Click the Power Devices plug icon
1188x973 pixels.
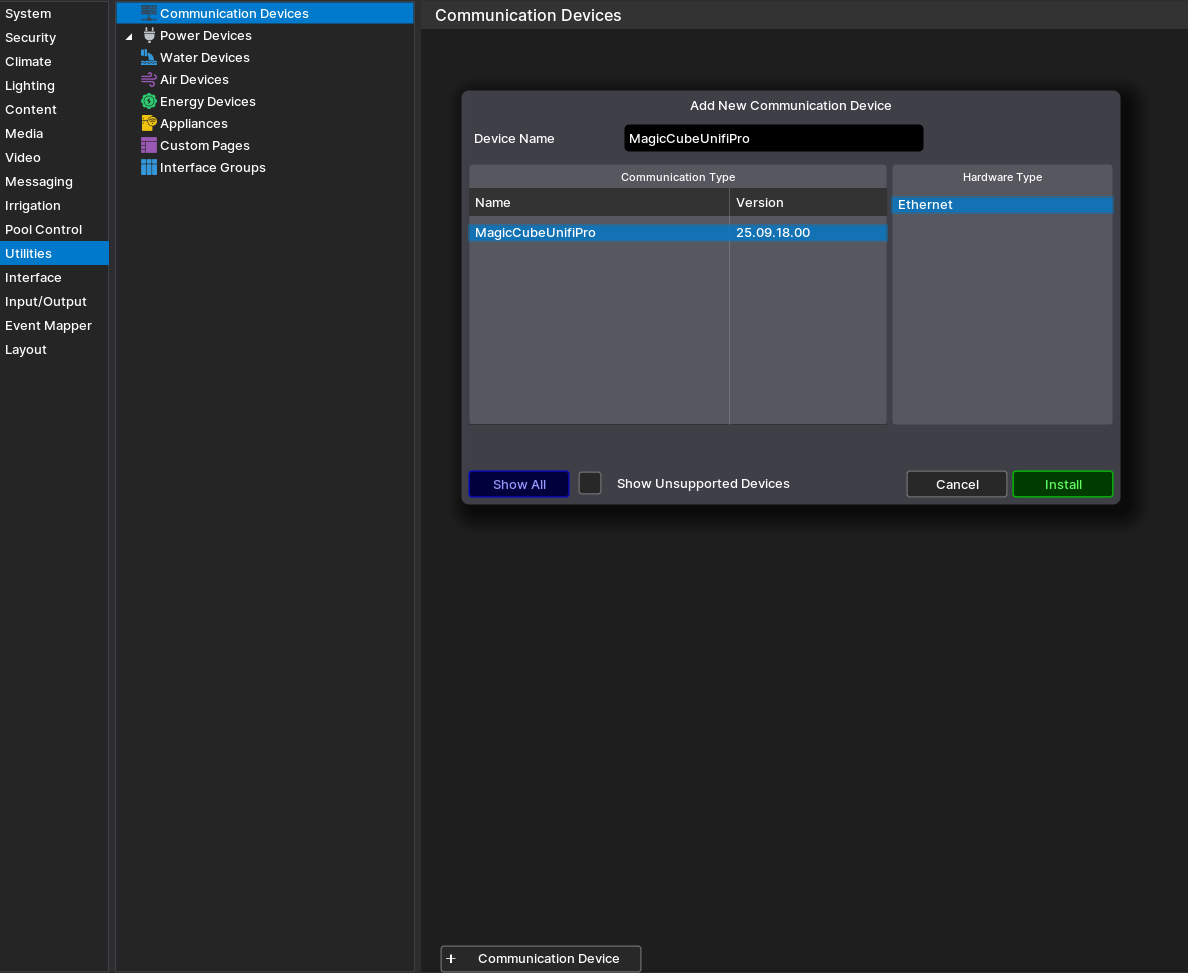pos(149,35)
